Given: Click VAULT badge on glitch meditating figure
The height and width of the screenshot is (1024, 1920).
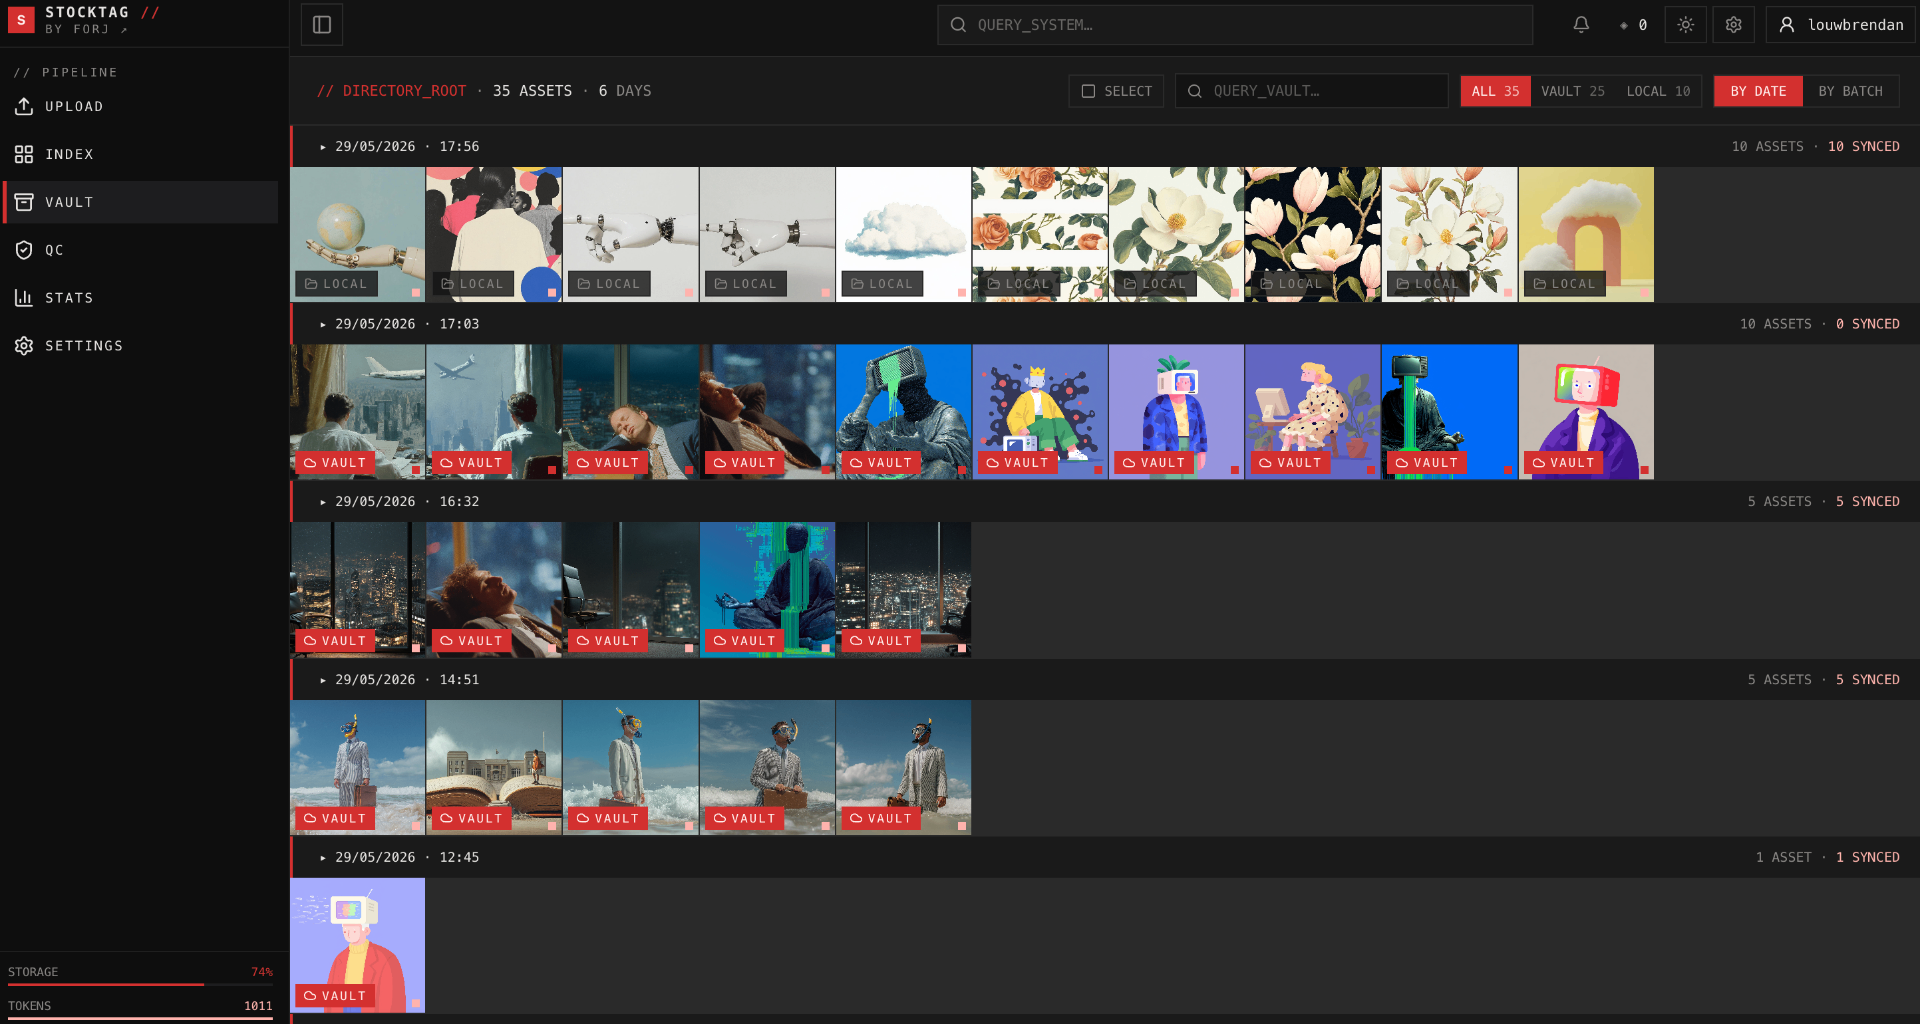Looking at the screenshot, I should (745, 641).
